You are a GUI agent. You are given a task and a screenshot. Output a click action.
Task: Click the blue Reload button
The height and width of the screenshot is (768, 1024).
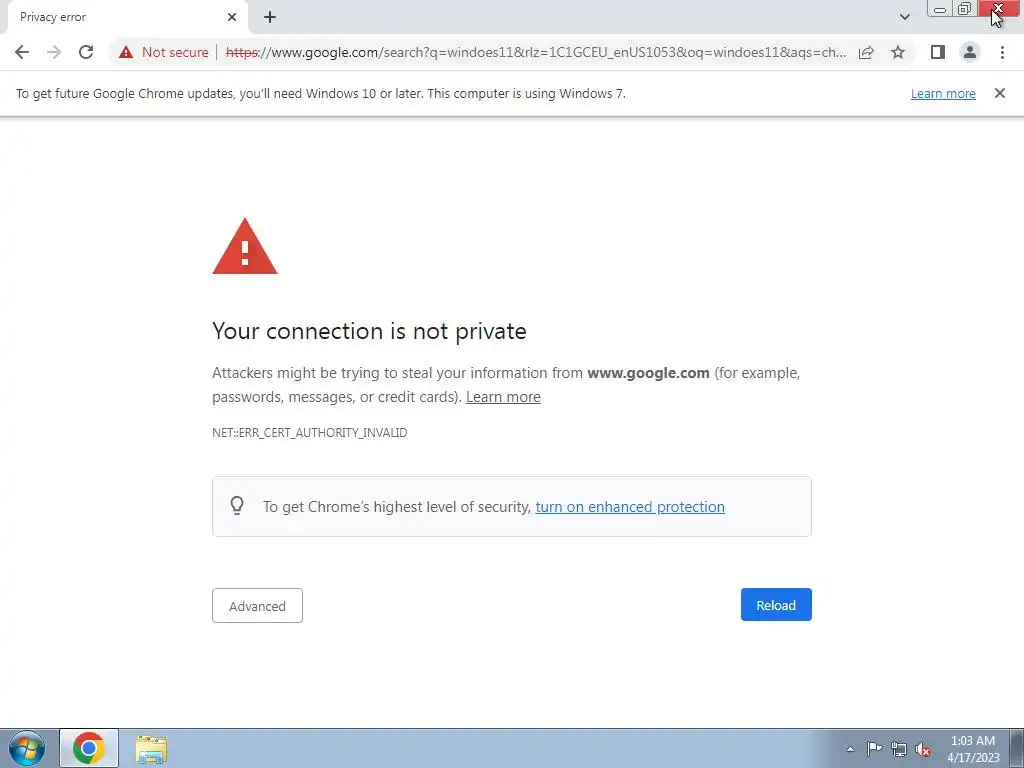tap(776, 605)
